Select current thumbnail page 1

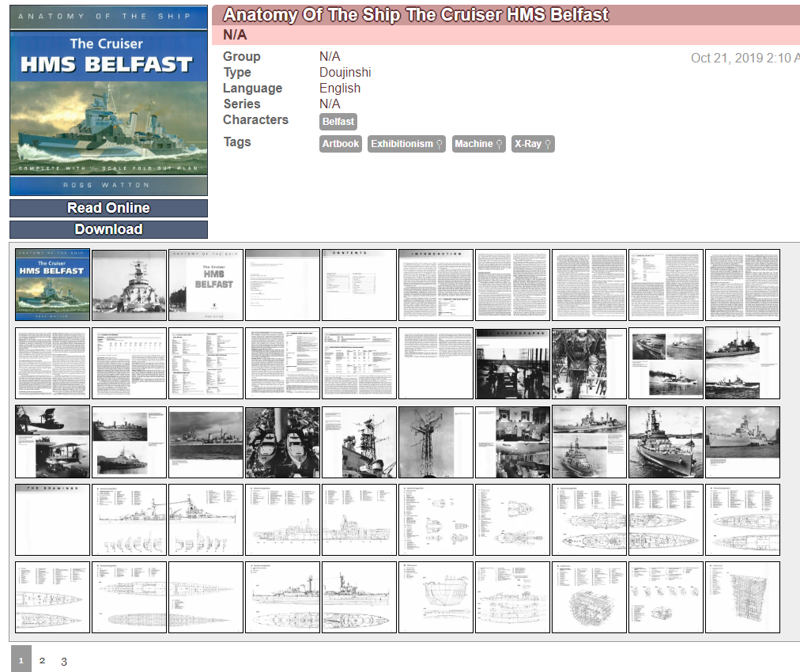tap(21, 659)
